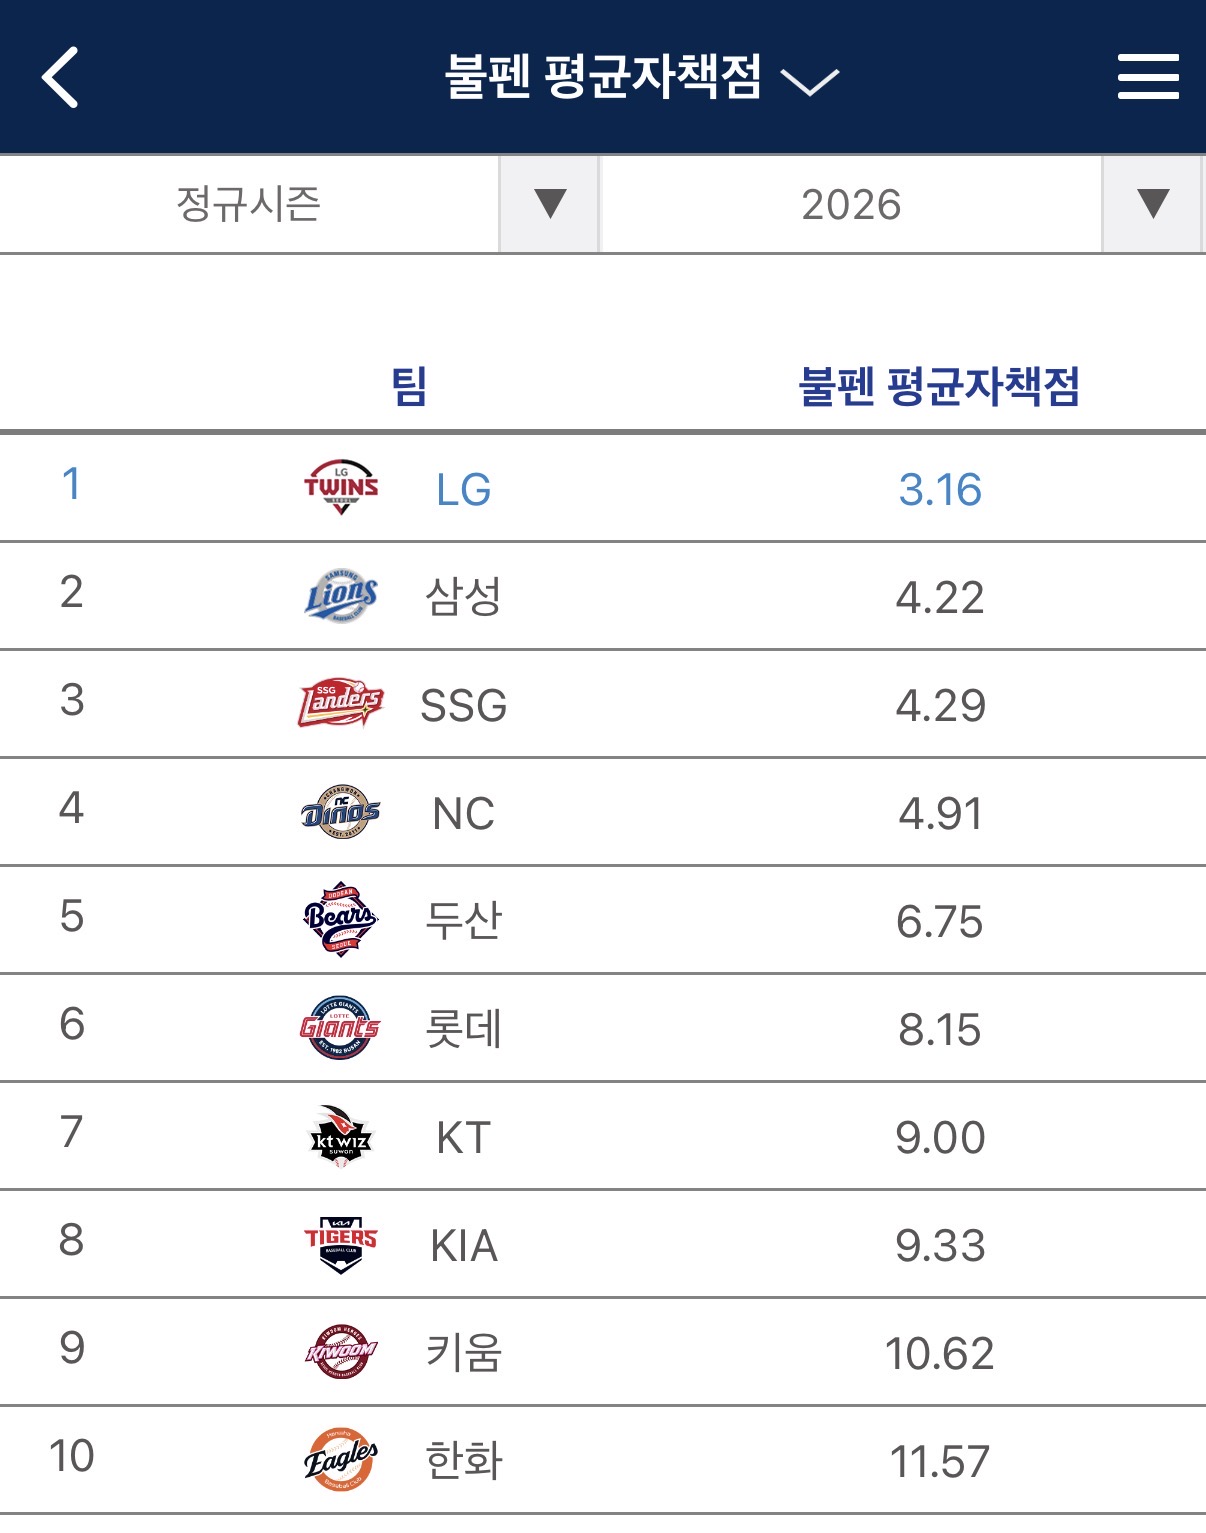Click the Lotte Giants logo

tap(341, 1028)
